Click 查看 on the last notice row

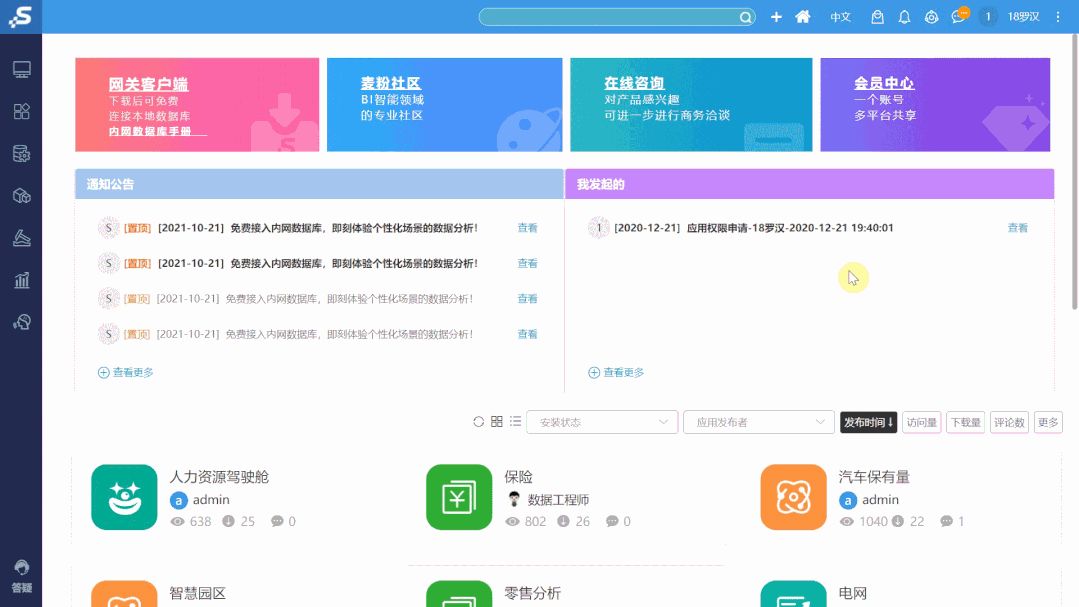(527, 334)
